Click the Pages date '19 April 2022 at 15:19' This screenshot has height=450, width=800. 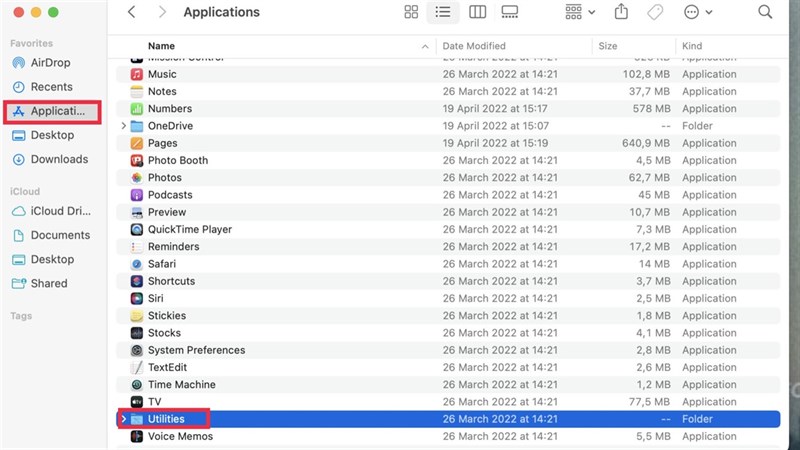coord(495,143)
